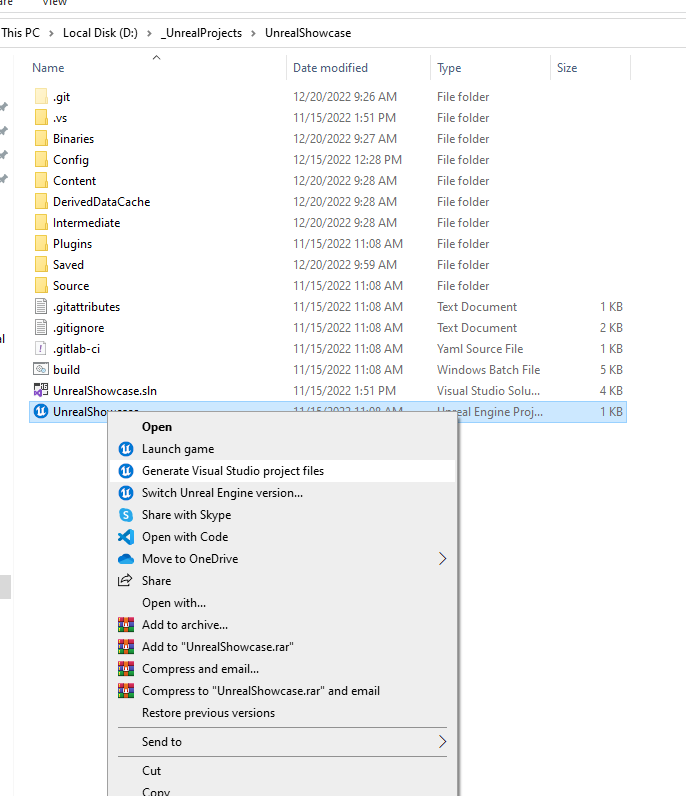This screenshot has height=796, width=686.
Task: Click VS Code icon beside Open with Code
Action: tap(126, 537)
